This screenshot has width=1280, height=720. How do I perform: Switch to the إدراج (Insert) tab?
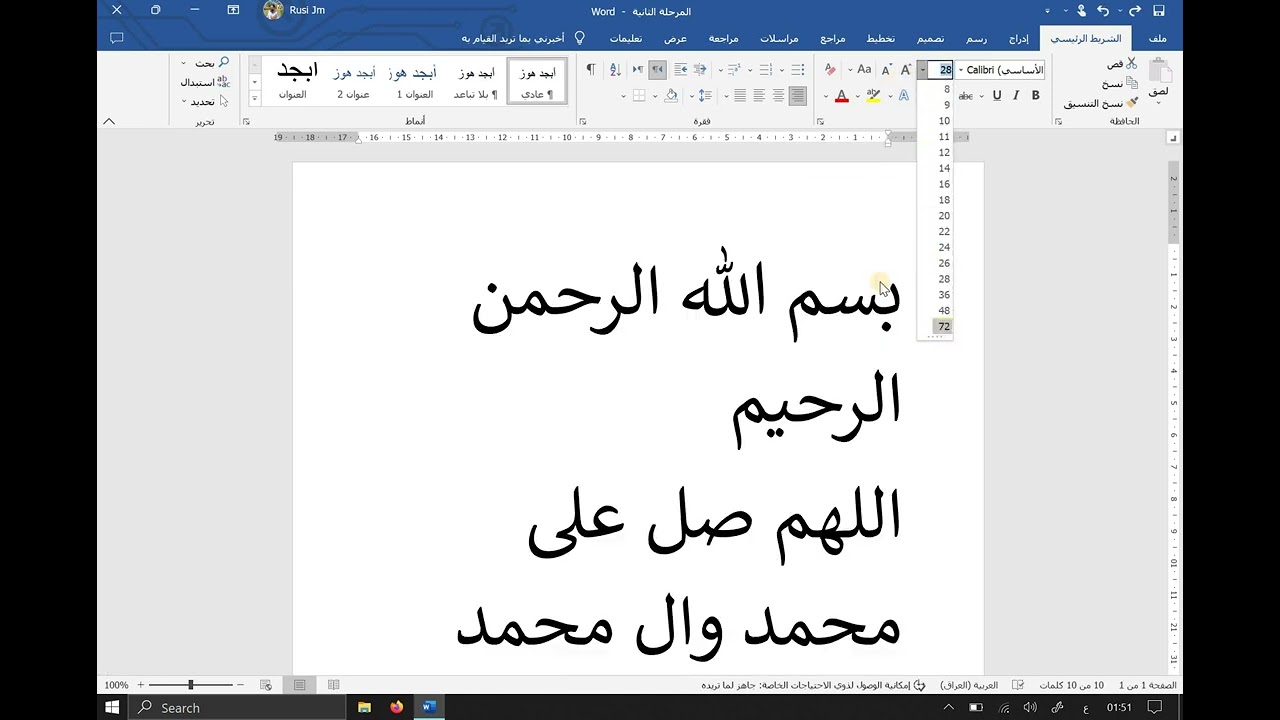(x=1018, y=38)
